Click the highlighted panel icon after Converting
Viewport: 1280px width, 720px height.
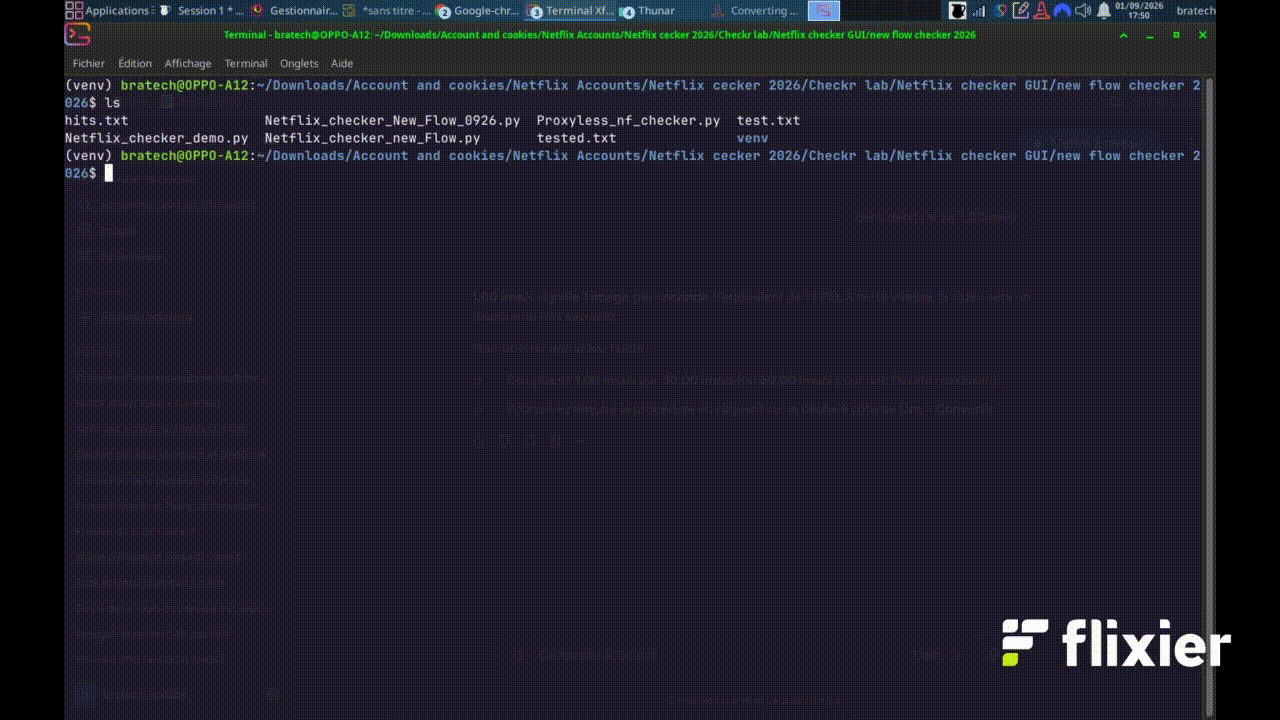[x=823, y=11]
